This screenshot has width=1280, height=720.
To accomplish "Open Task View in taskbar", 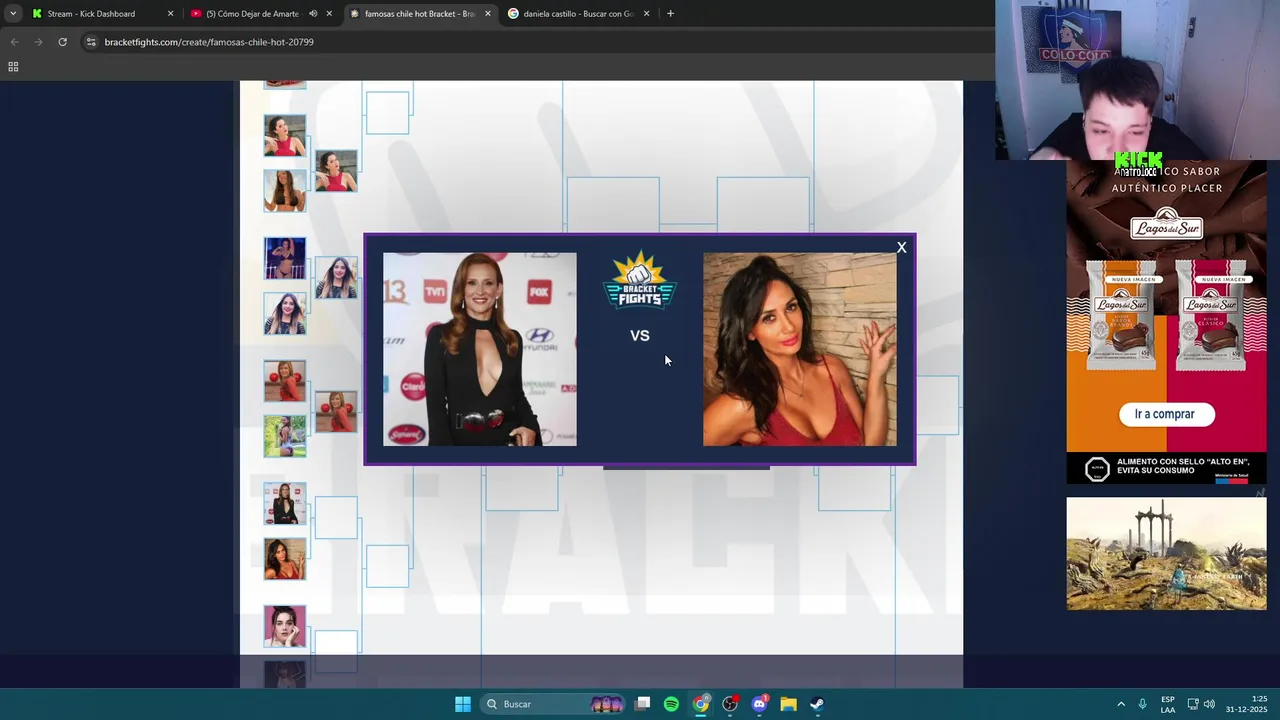I will click(643, 704).
